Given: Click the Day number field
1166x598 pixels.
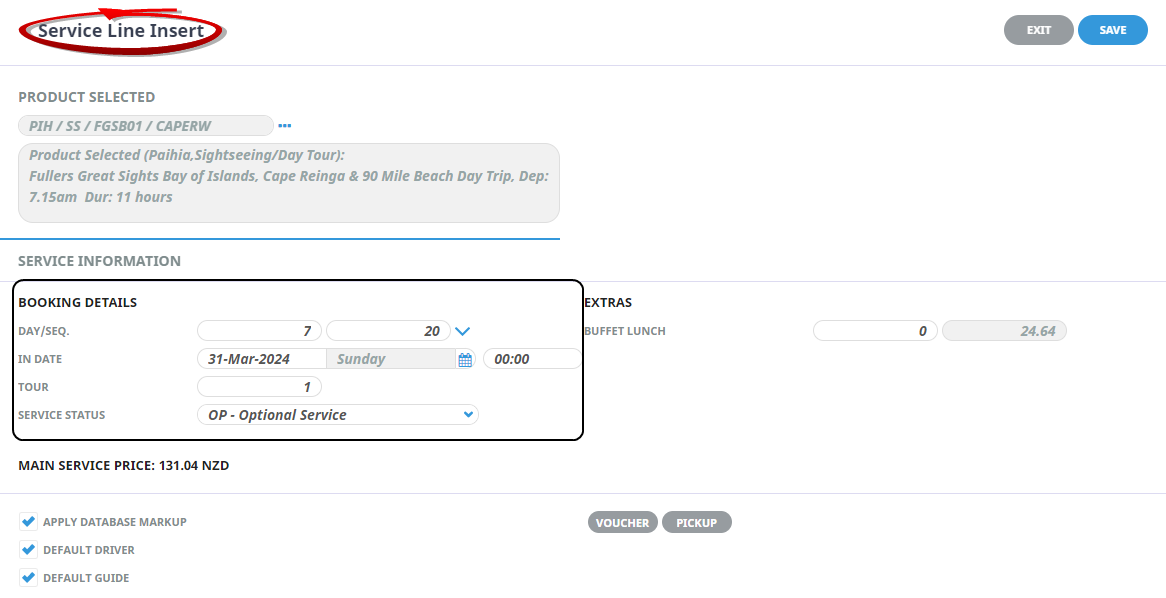Looking at the screenshot, I should click(x=259, y=331).
